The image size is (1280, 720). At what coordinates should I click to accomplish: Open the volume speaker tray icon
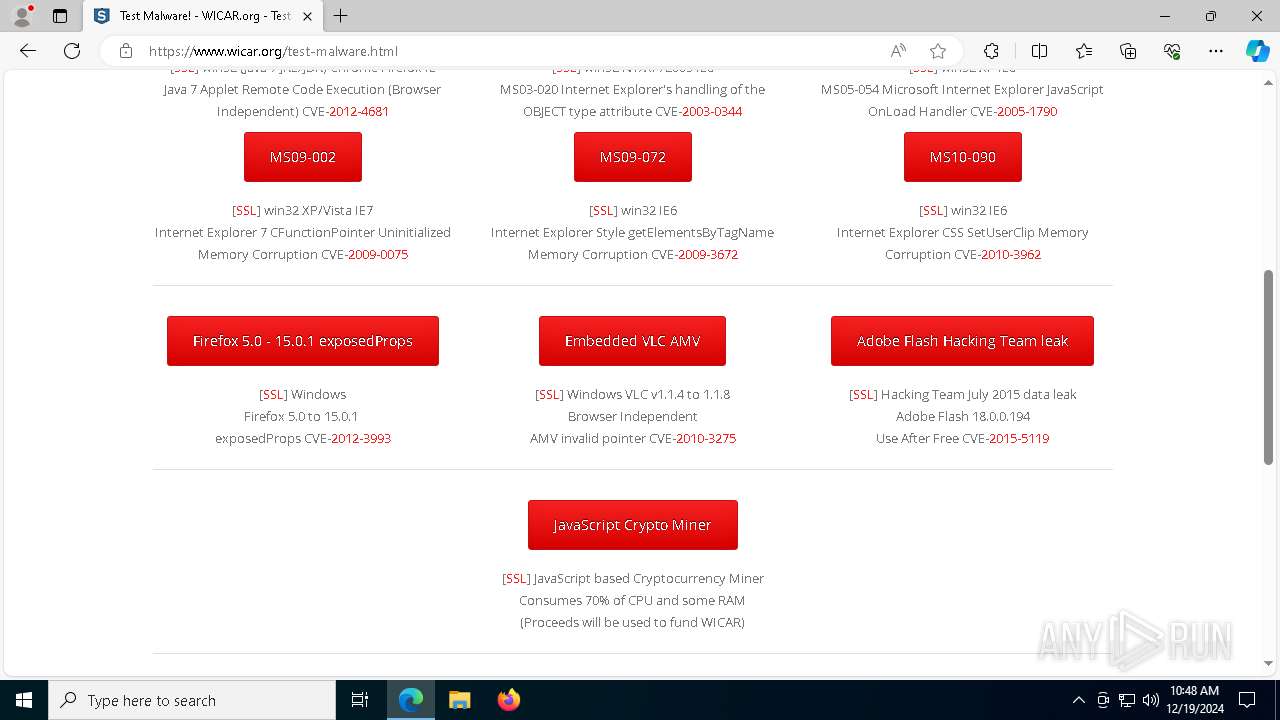coord(1151,700)
